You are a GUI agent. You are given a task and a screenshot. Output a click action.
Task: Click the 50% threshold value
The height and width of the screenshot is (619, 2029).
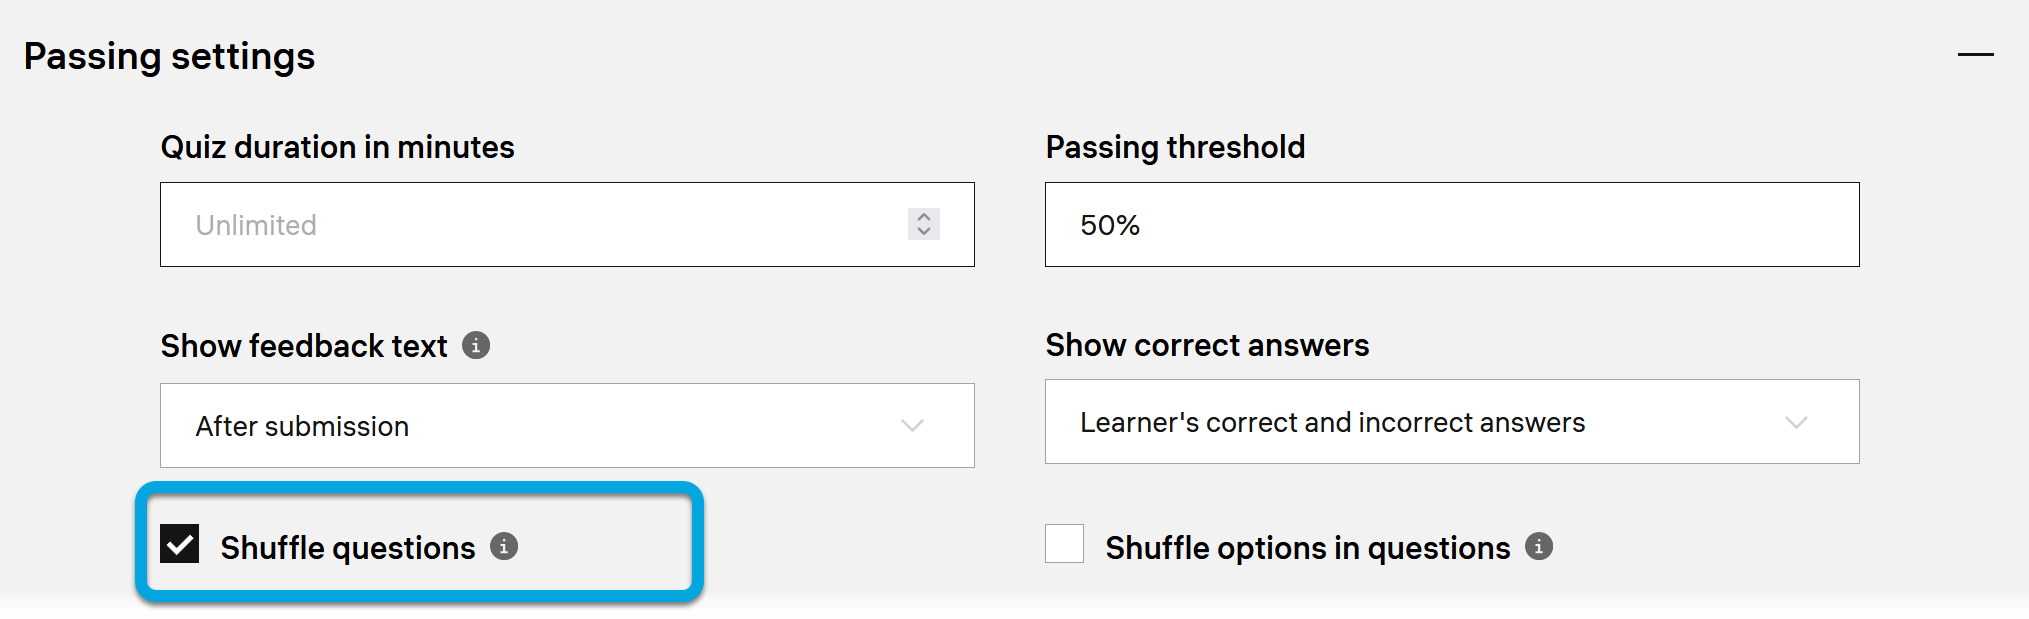pyautogui.click(x=1110, y=225)
